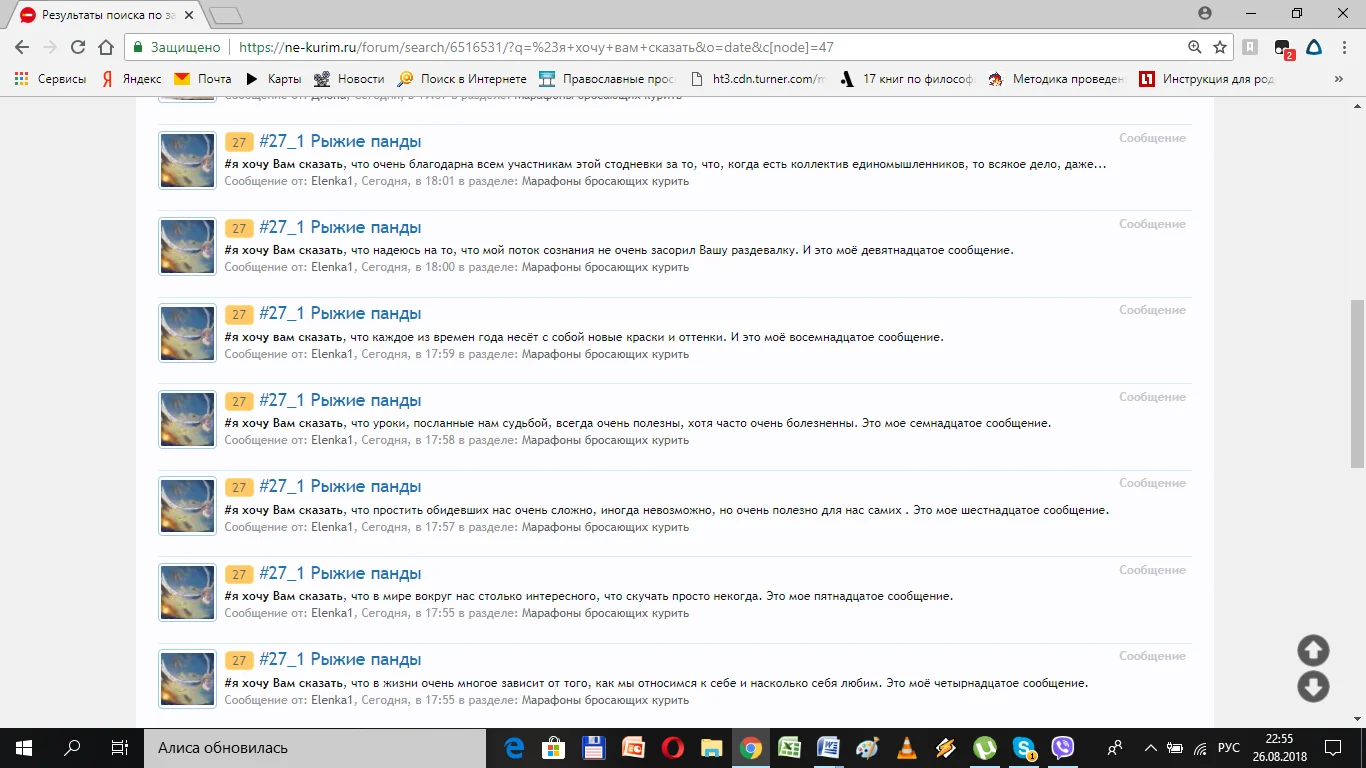Image resolution: width=1366 pixels, height=768 pixels.
Task: Open the battery status tray icon
Action: tap(1175, 748)
